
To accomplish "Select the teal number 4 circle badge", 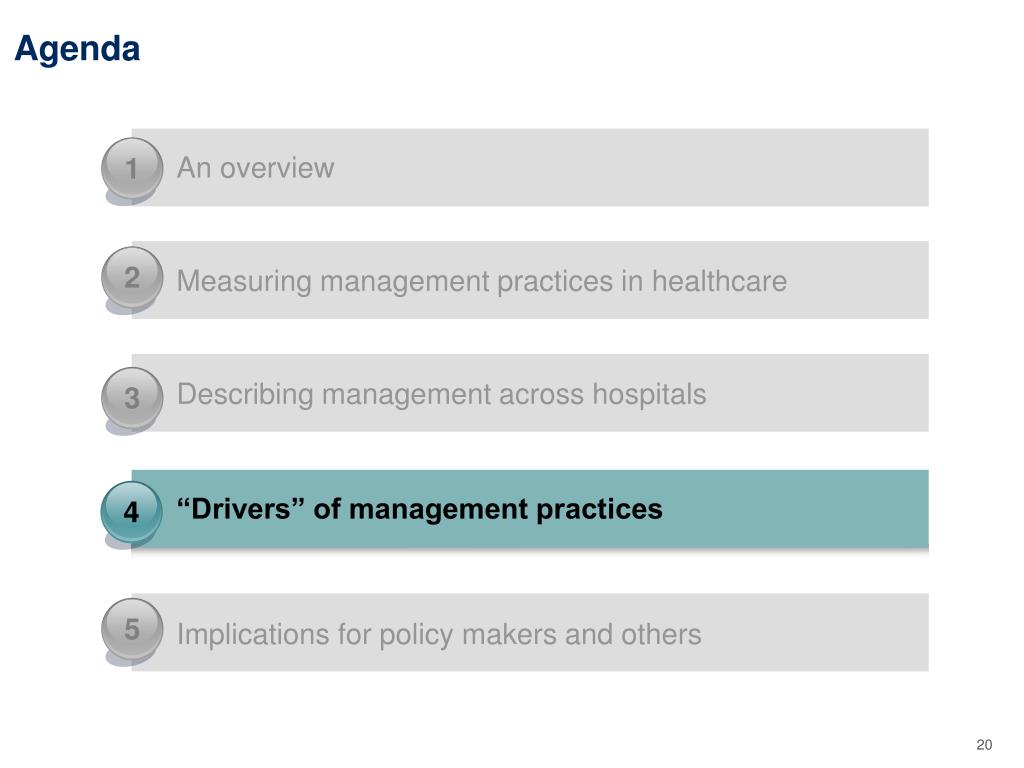I will (x=131, y=511).
